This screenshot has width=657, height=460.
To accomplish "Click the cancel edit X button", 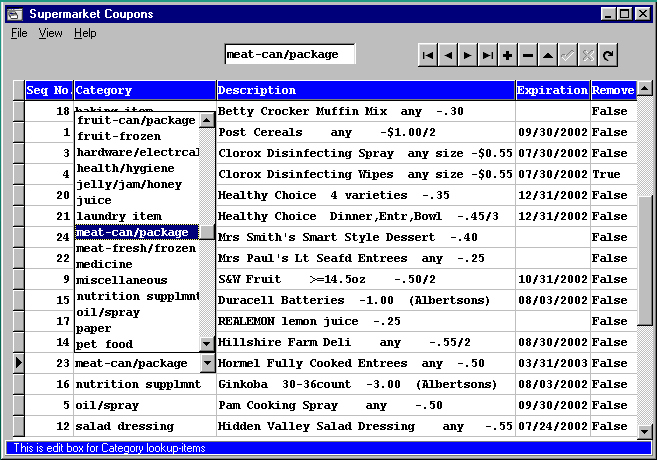I will pos(588,55).
